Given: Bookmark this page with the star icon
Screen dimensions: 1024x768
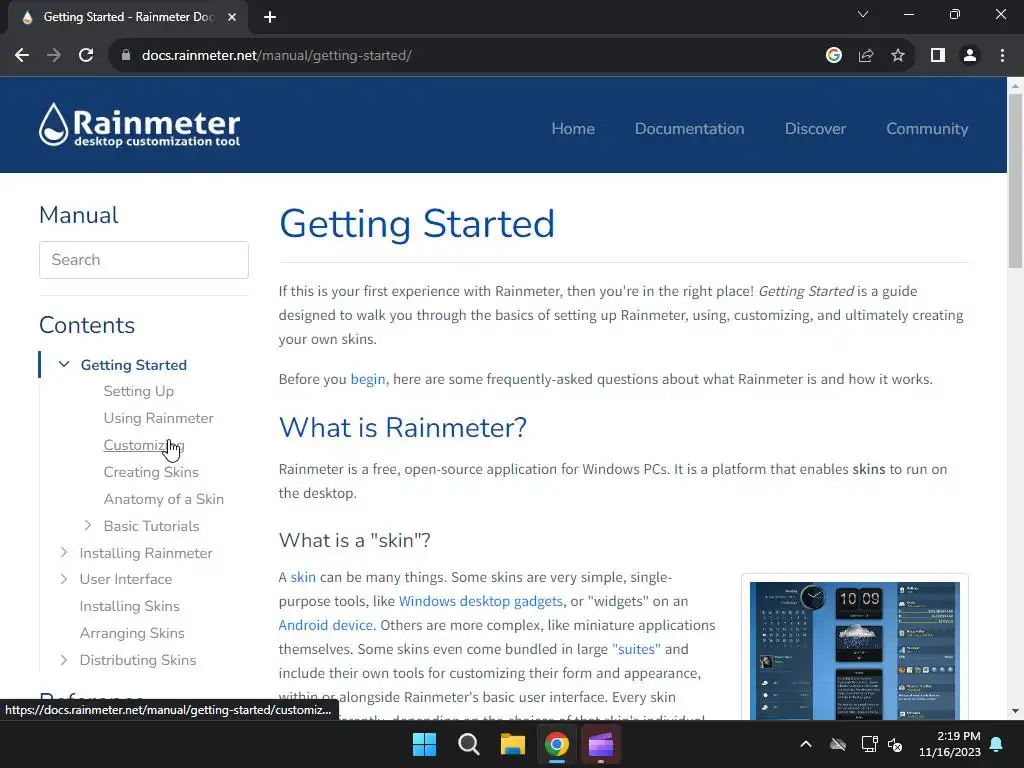Looking at the screenshot, I should (x=898, y=56).
